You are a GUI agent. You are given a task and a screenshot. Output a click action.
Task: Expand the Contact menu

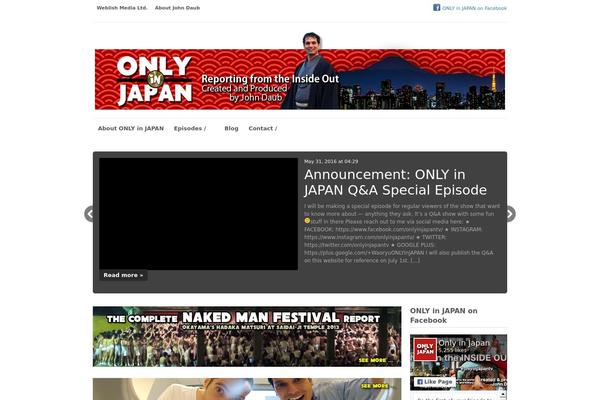(262, 128)
